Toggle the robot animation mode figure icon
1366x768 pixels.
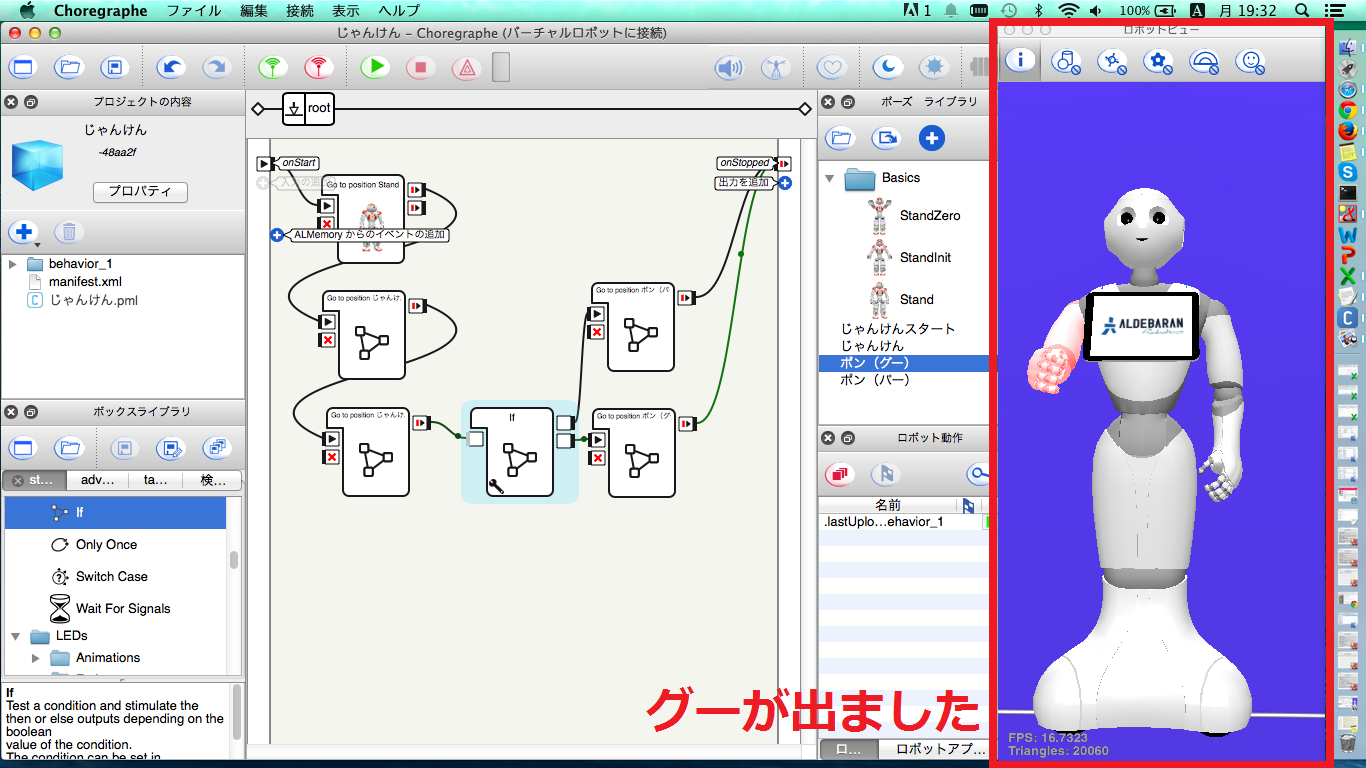[x=775, y=68]
